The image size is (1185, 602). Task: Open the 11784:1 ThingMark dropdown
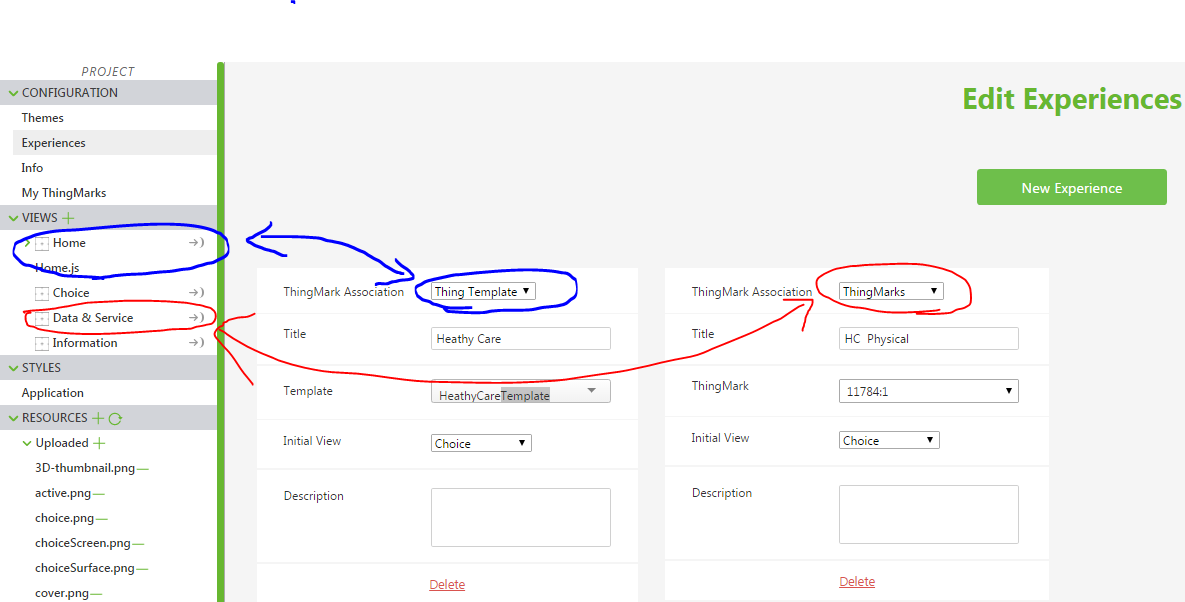[x=929, y=391]
